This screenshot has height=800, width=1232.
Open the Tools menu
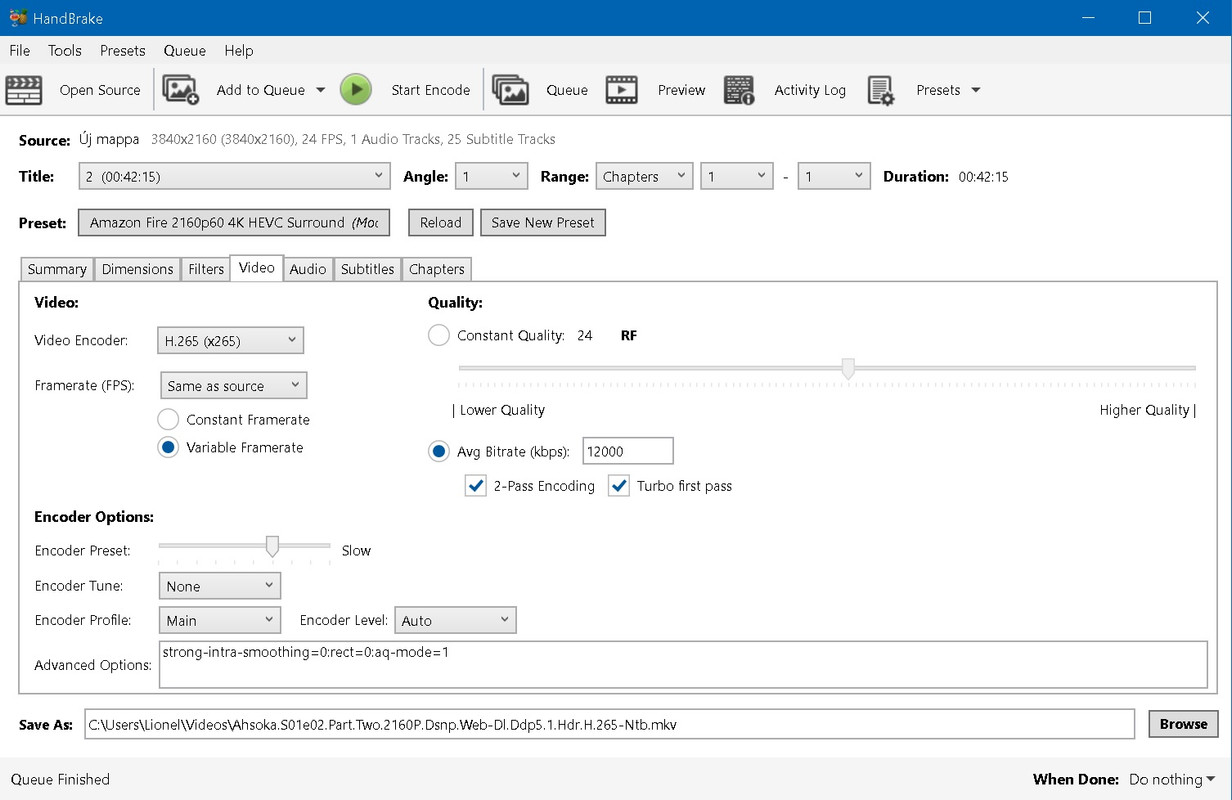pyautogui.click(x=65, y=50)
